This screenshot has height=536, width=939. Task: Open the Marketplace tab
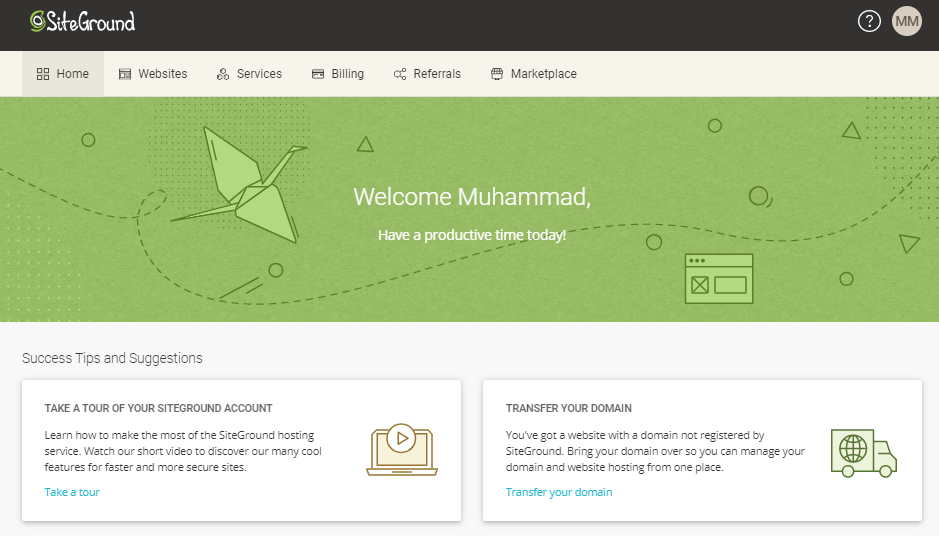click(534, 74)
